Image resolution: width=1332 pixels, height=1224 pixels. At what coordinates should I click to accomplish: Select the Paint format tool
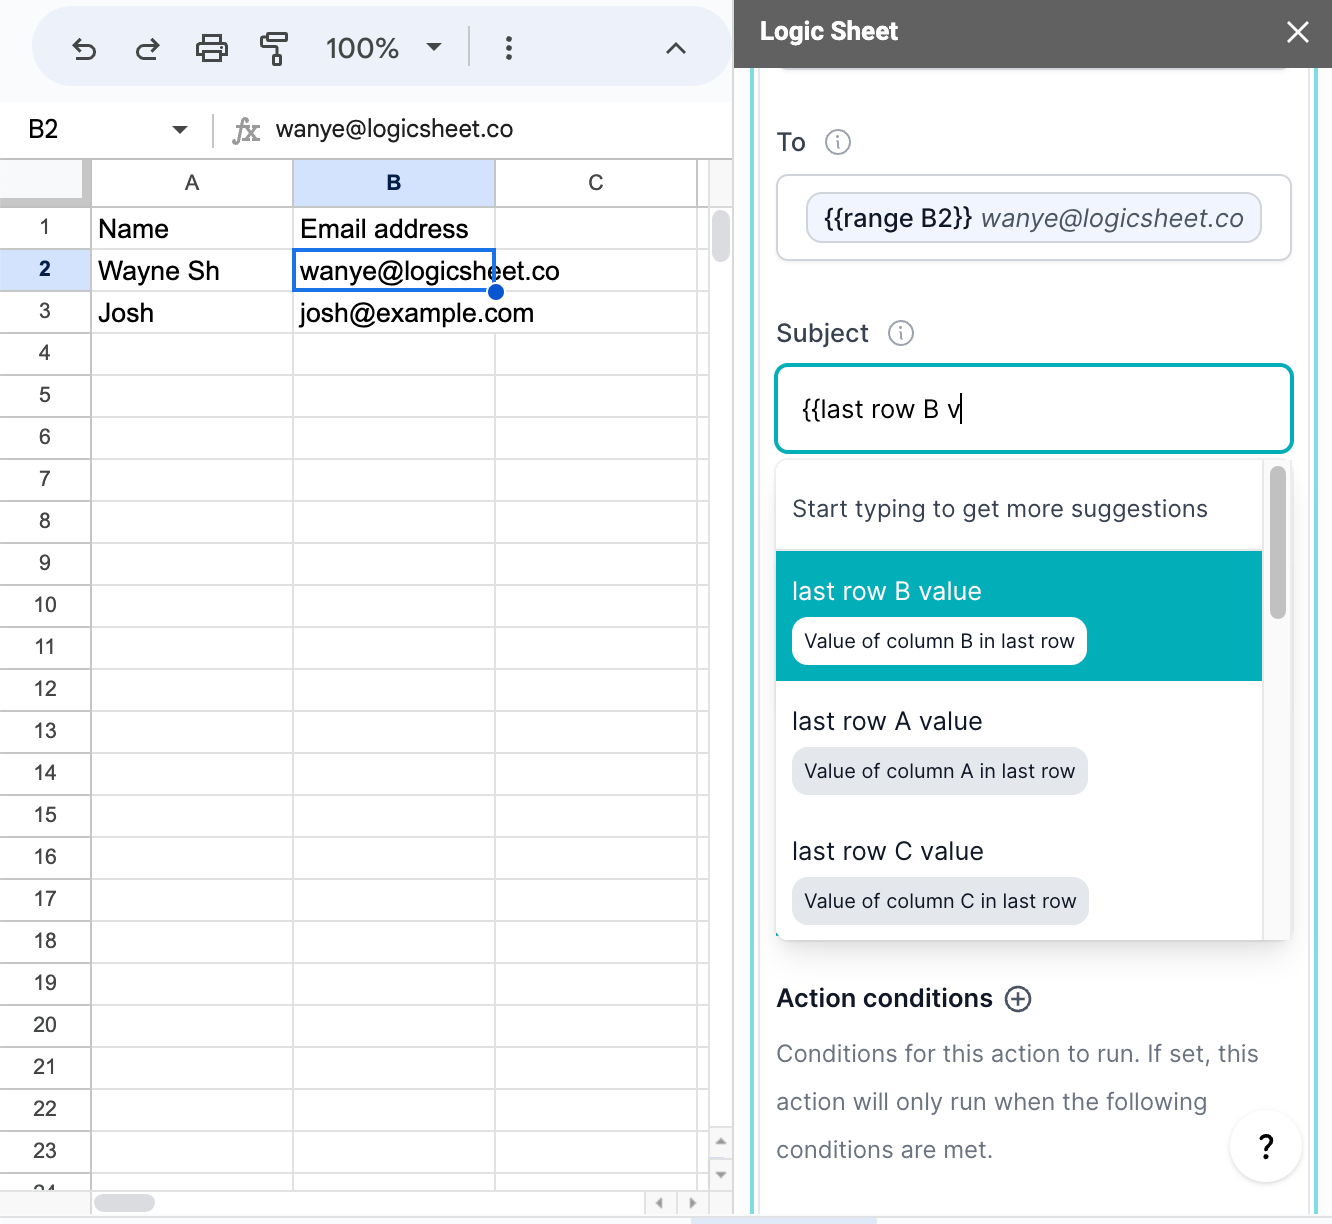(273, 47)
